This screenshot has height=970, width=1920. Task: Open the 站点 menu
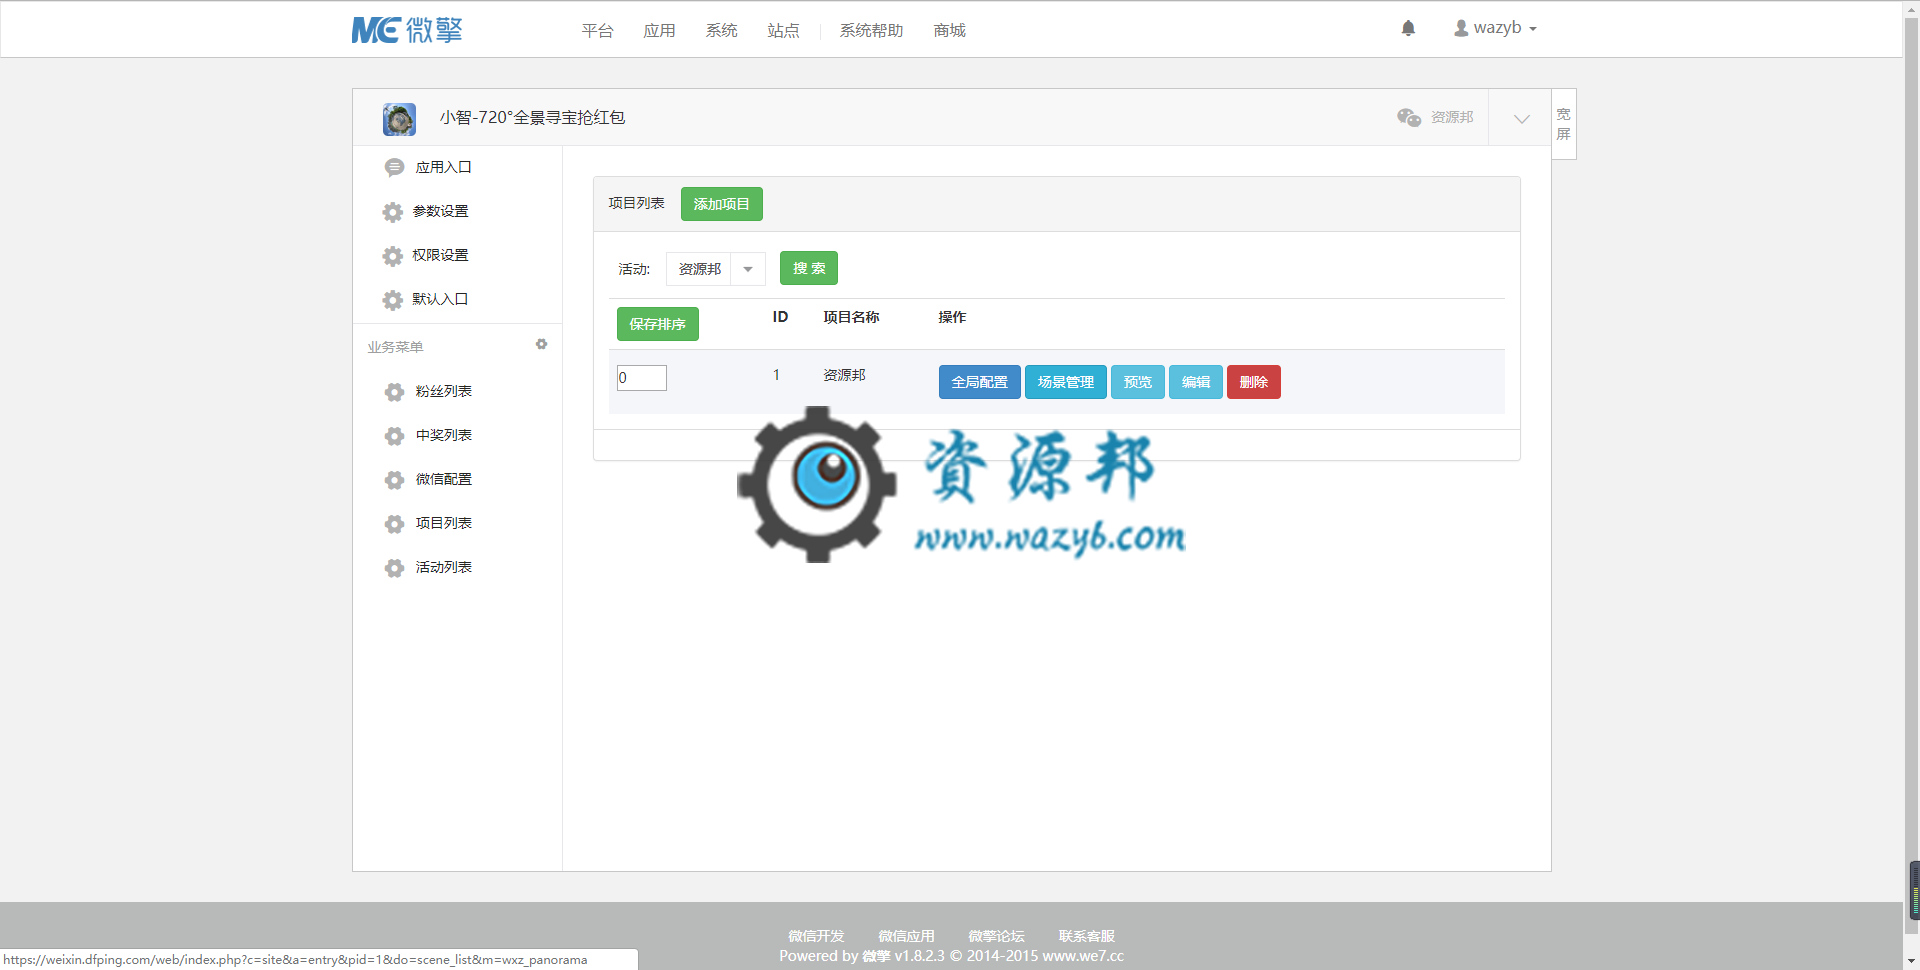[x=783, y=31]
